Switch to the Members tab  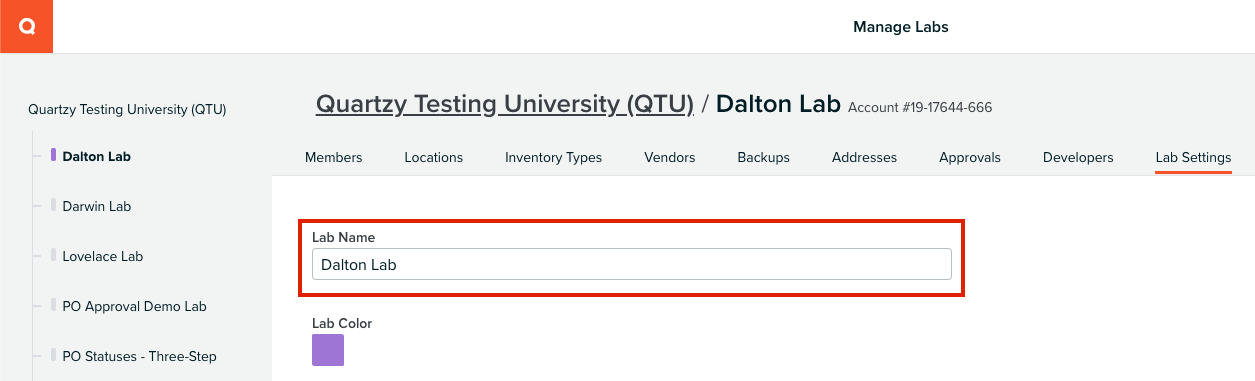333,157
